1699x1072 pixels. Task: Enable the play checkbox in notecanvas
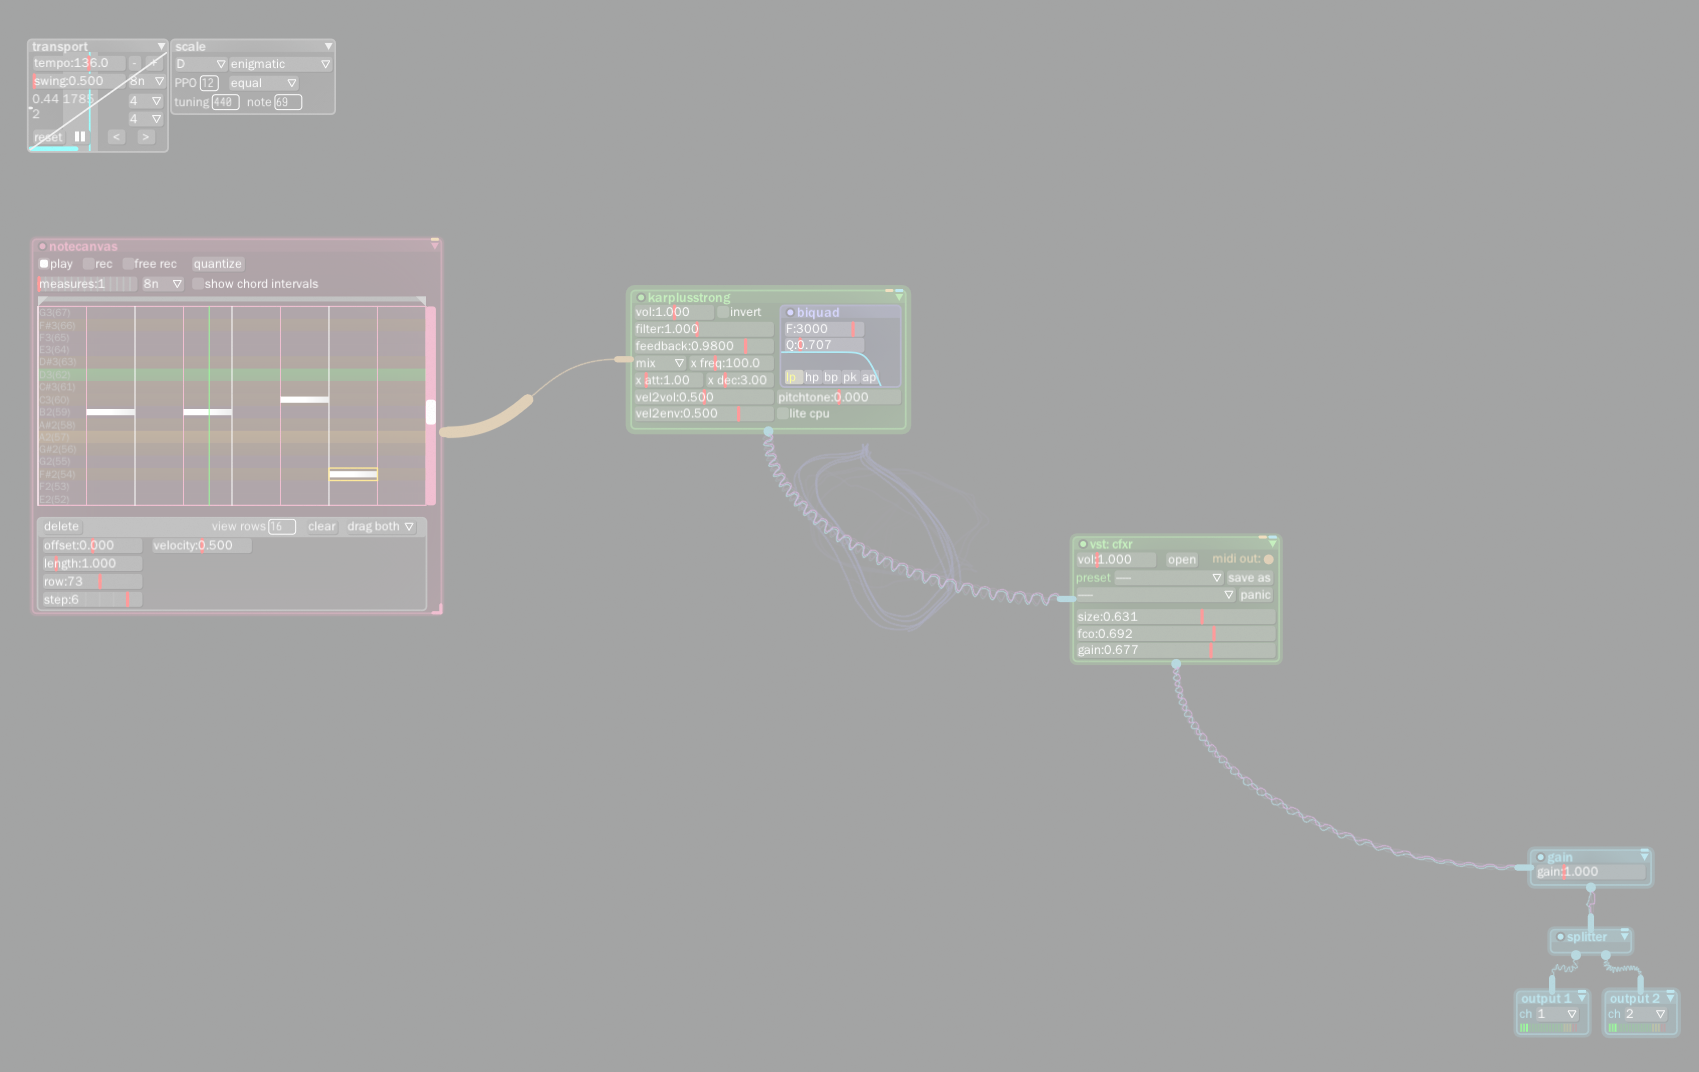(x=44, y=264)
